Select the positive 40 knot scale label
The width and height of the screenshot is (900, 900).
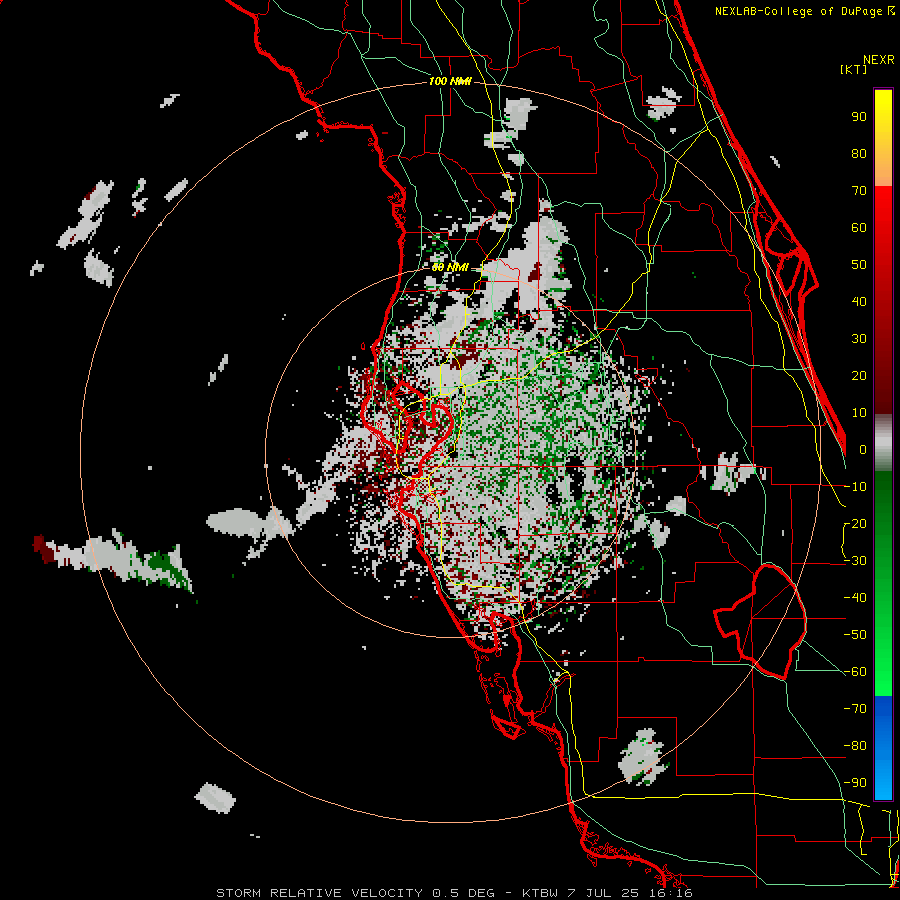point(859,301)
